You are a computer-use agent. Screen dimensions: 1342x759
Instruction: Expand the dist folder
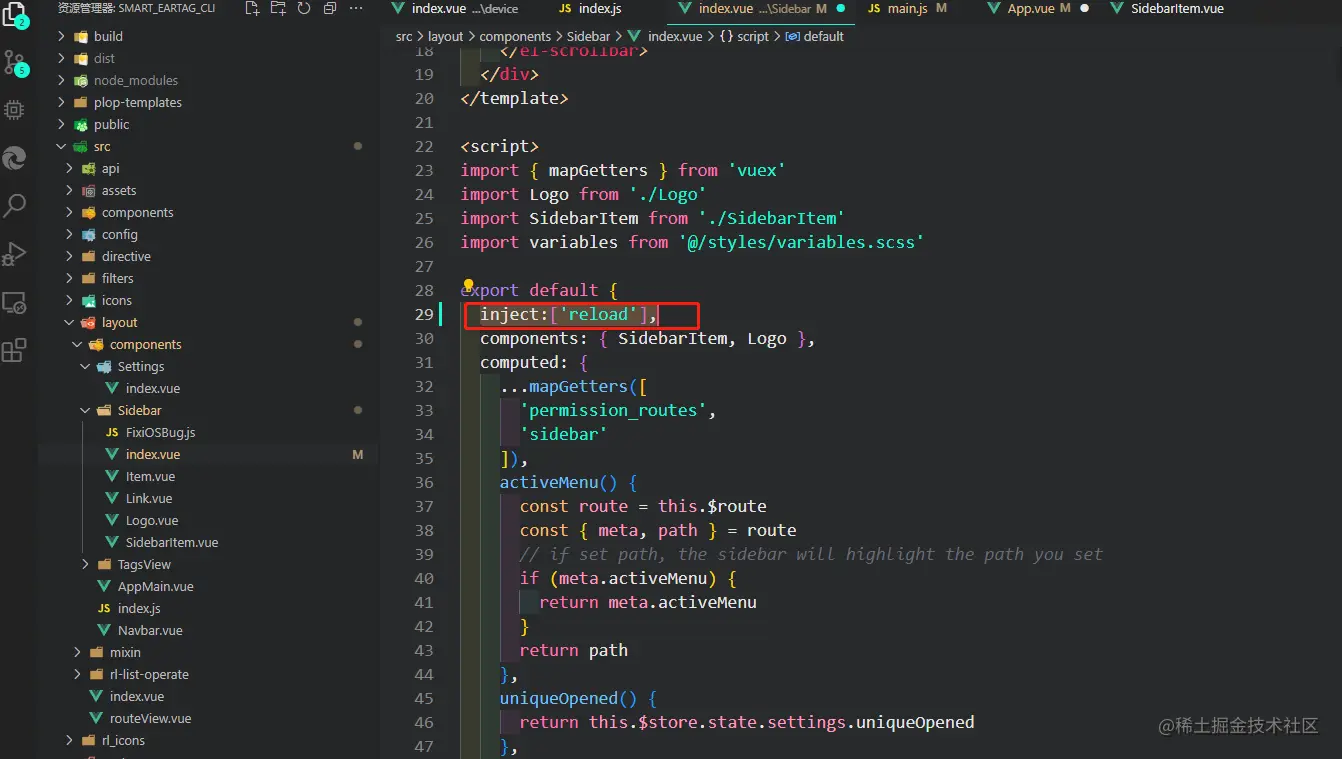click(x=62, y=58)
